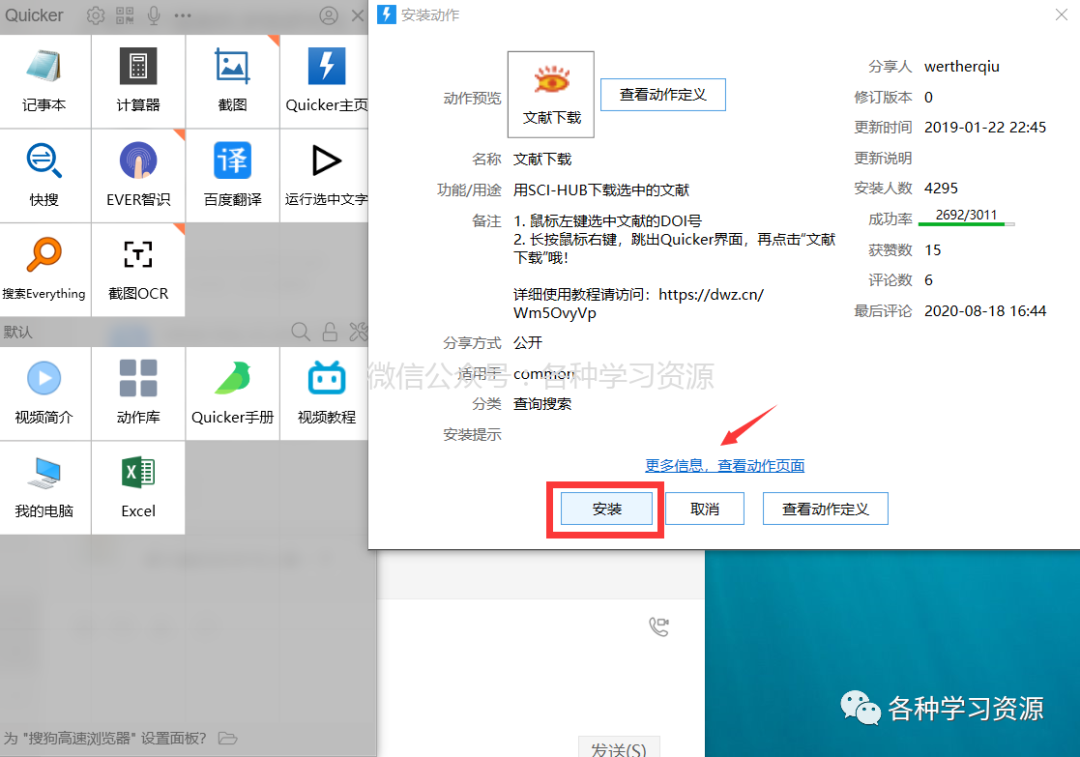Click the 公开 share mode value
Screen dimensions: 1080x757
(528, 342)
